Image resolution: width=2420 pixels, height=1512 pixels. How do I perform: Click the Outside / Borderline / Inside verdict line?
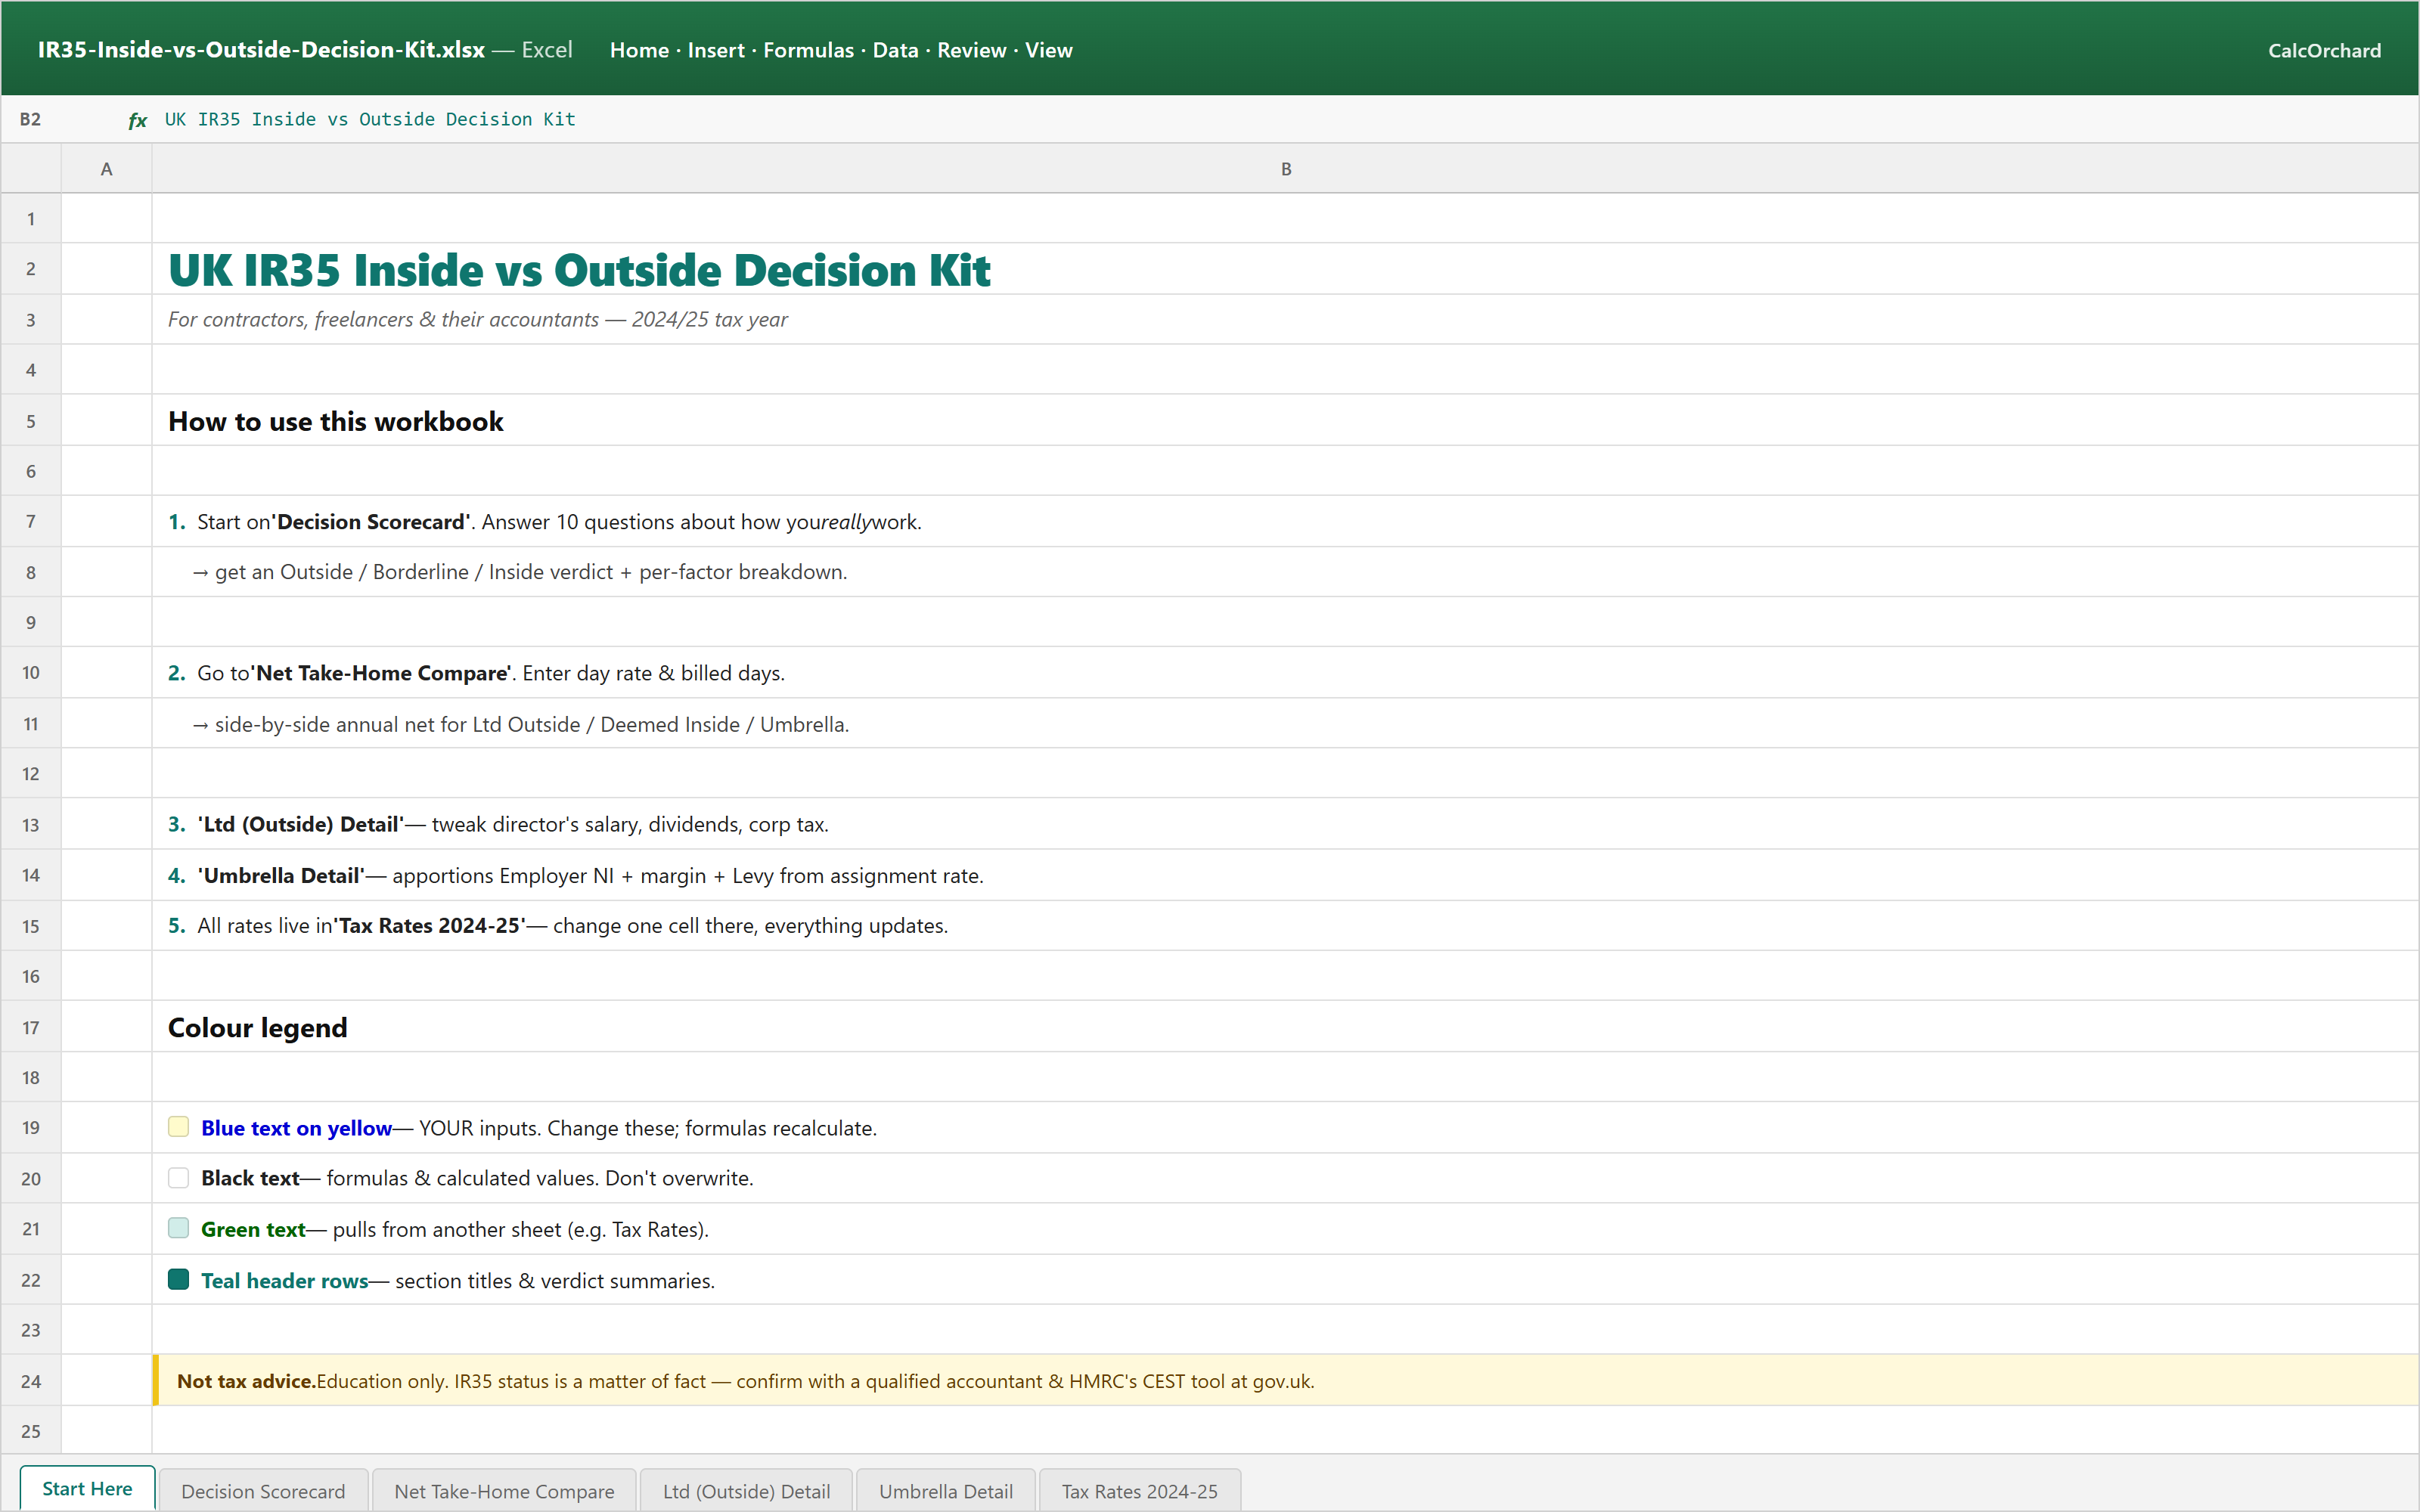coord(520,572)
